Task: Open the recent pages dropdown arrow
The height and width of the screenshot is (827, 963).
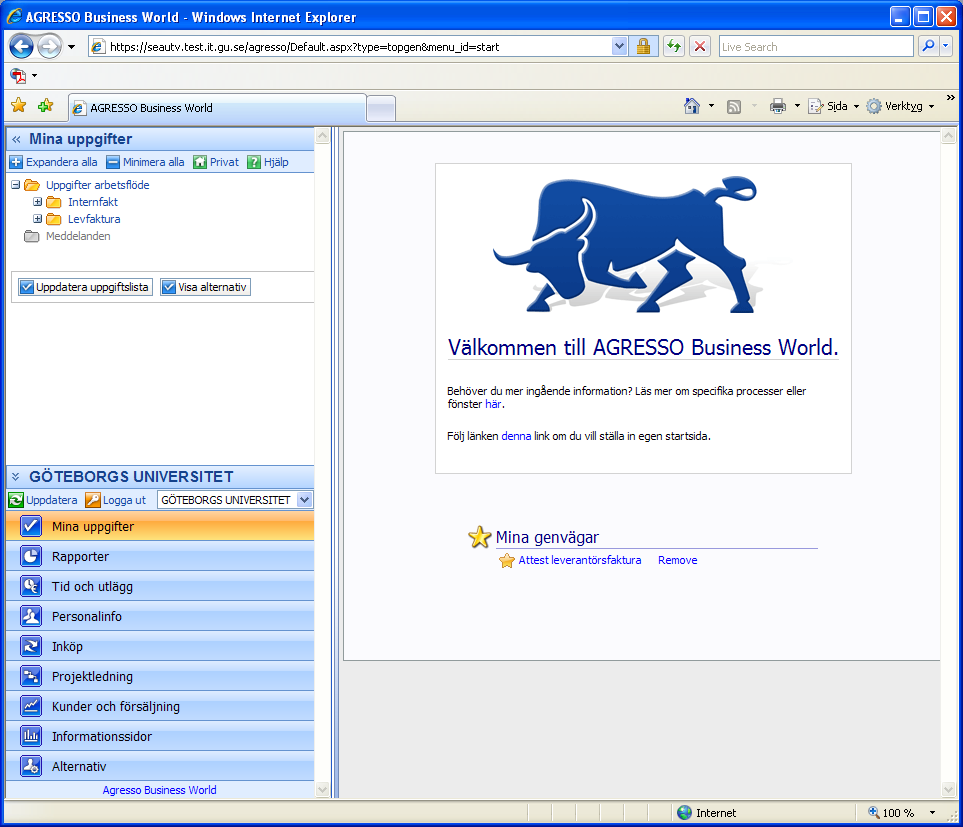Action: [x=71, y=47]
